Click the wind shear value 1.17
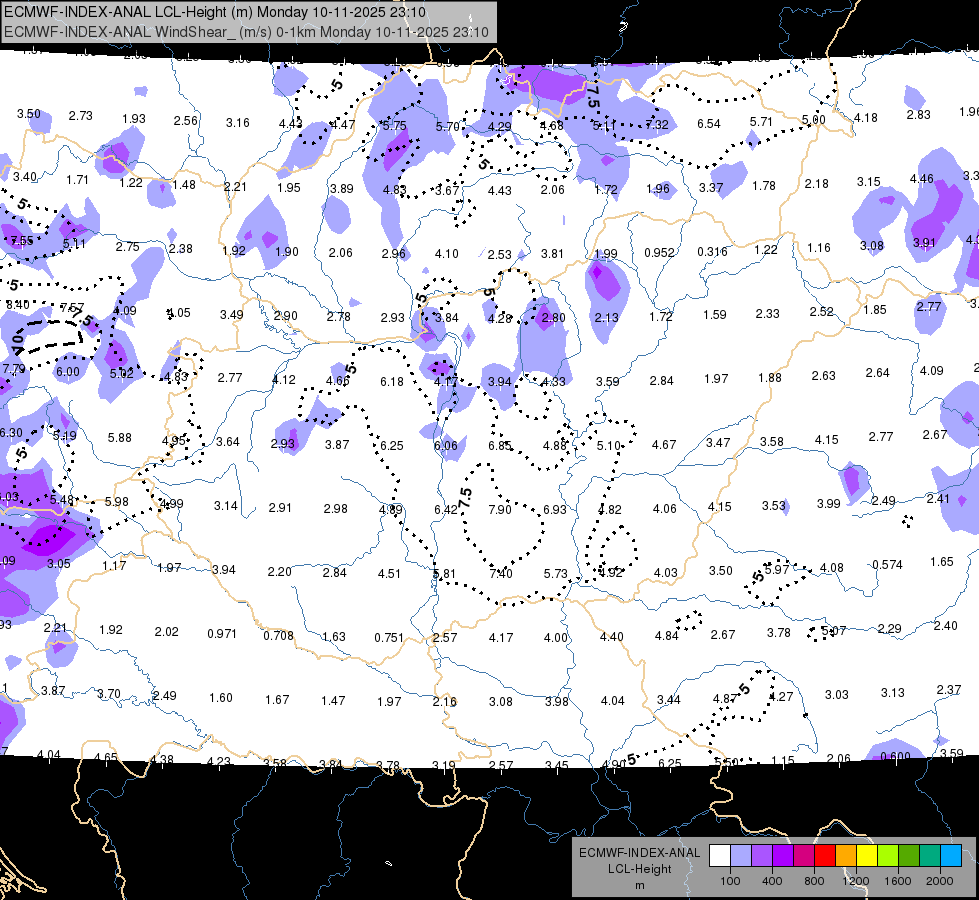The width and height of the screenshot is (979, 900). point(114,566)
